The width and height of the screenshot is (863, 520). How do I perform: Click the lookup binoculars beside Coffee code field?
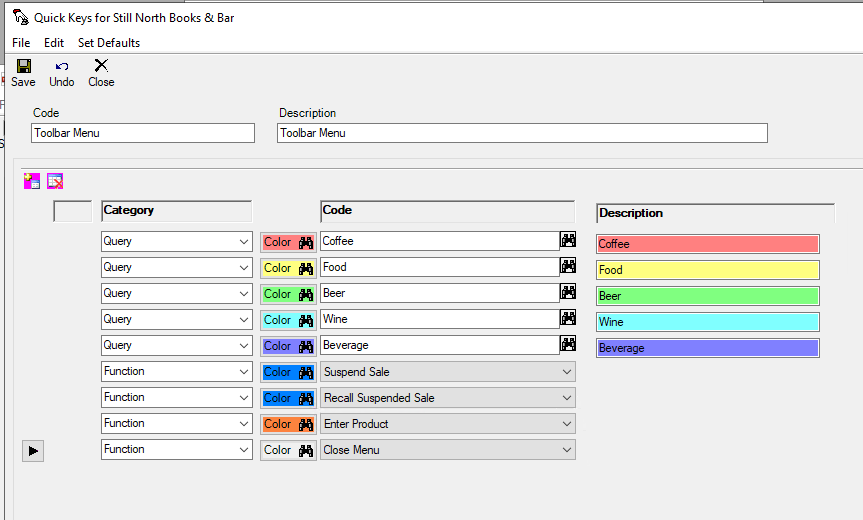click(x=568, y=239)
